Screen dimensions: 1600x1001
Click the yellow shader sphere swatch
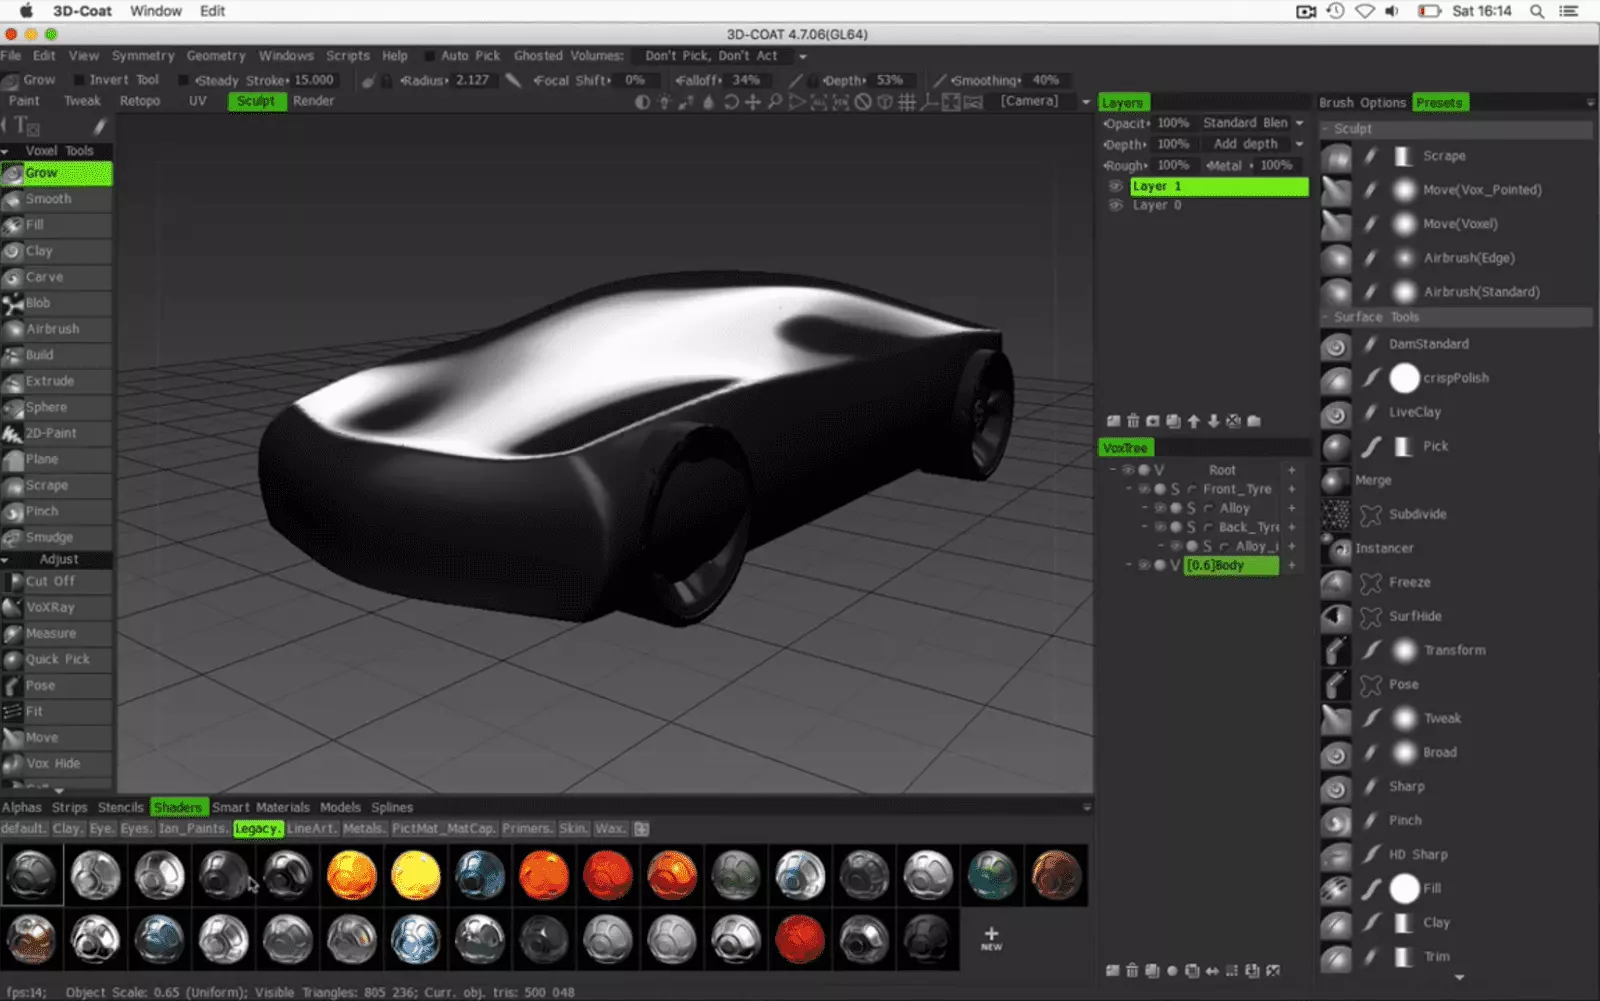click(x=416, y=875)
